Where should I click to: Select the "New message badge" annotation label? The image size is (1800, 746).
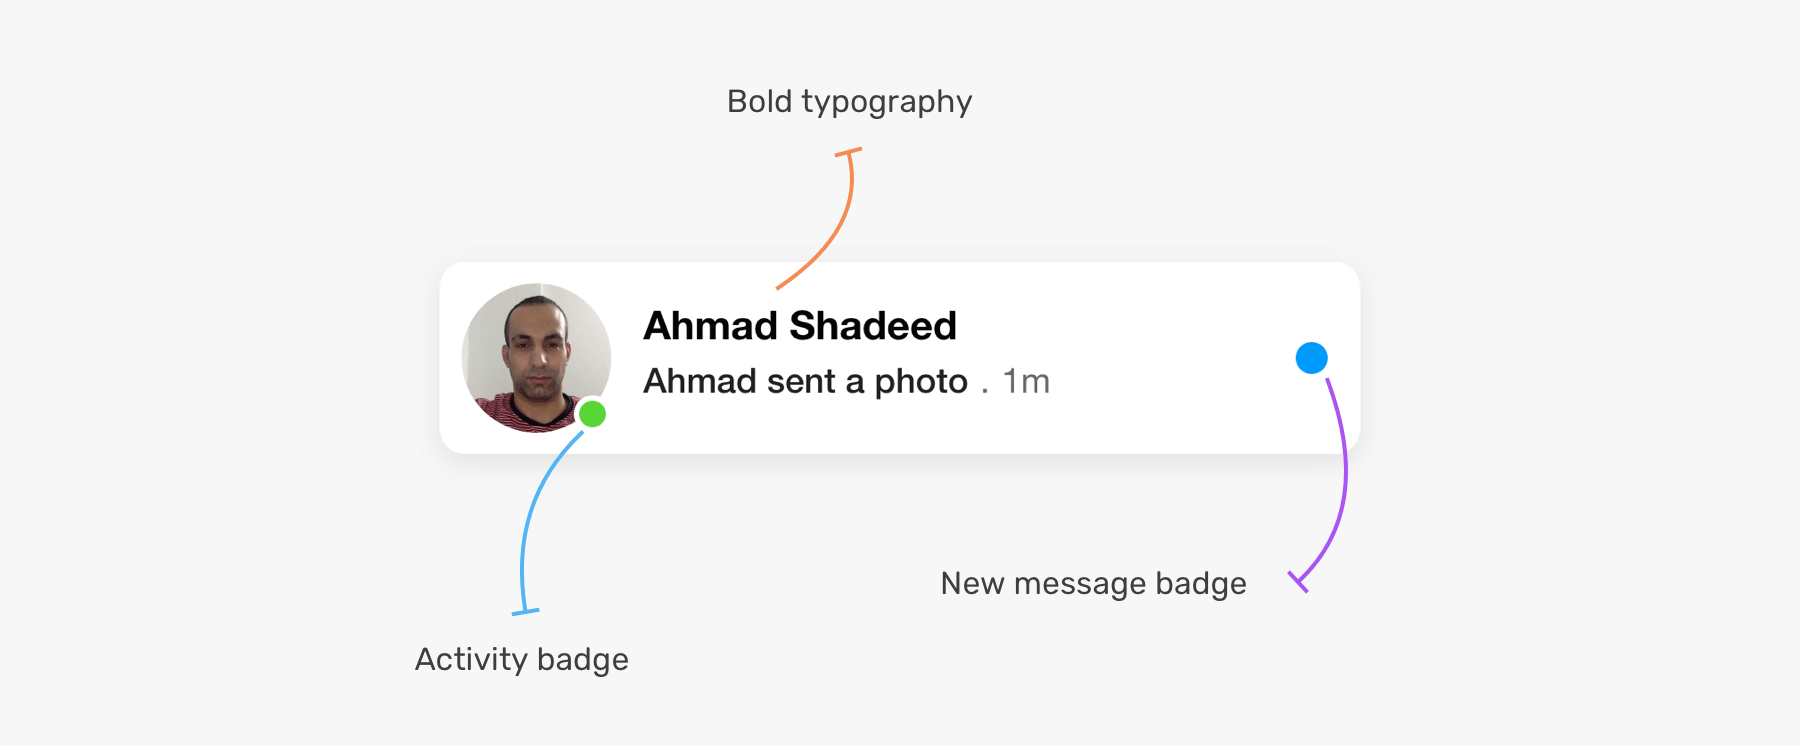click(x=1093, y=583)
